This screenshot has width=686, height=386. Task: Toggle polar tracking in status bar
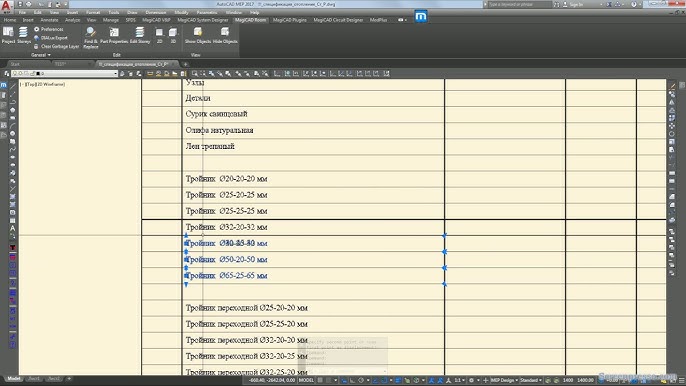point(361,380)
